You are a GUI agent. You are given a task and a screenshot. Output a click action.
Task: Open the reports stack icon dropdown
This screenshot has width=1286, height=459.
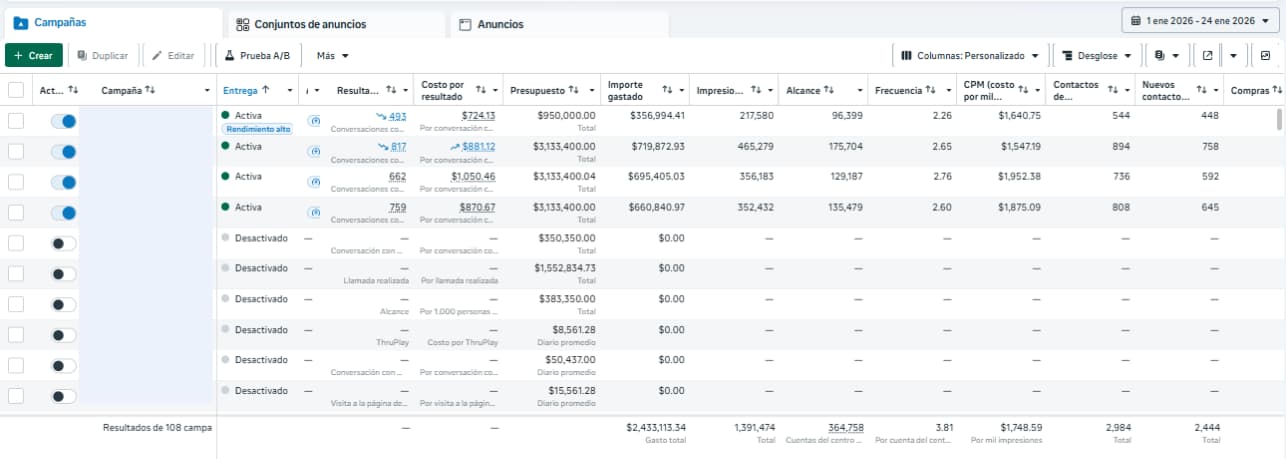1166,56
